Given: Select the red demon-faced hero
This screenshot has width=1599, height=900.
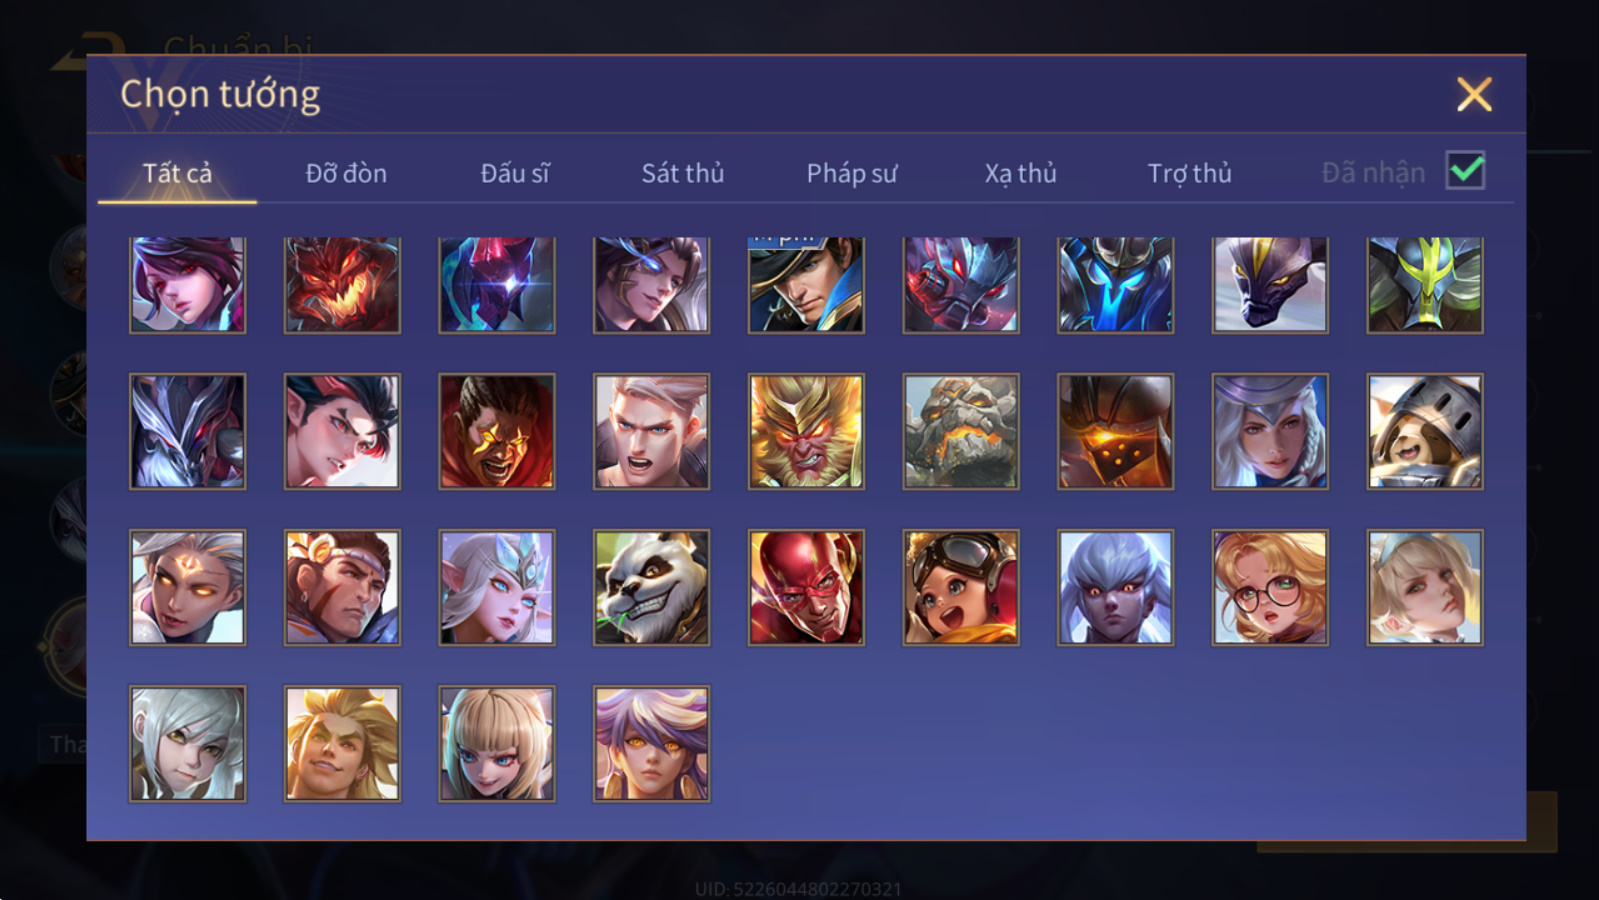Looking at the screenshot, I should point(342,285).
